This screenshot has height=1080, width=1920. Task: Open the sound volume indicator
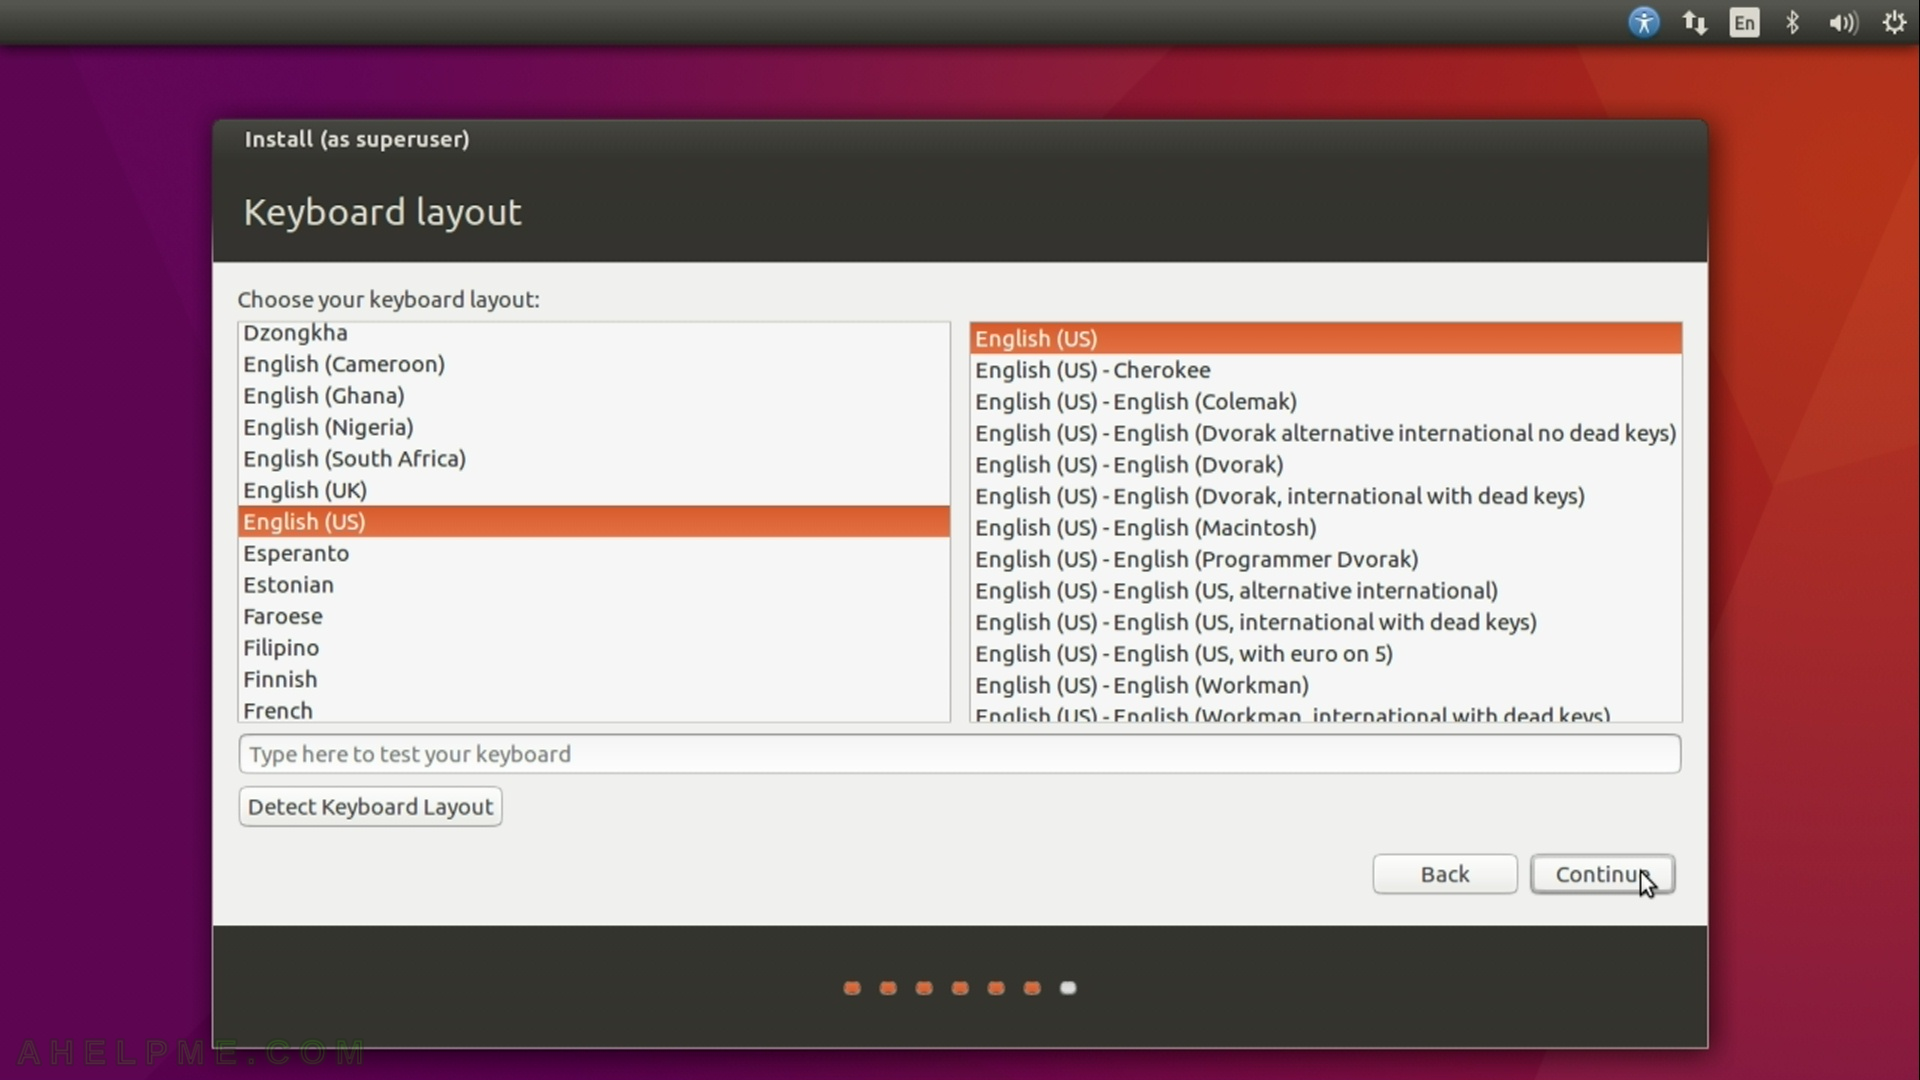[x=1843, y=22]
